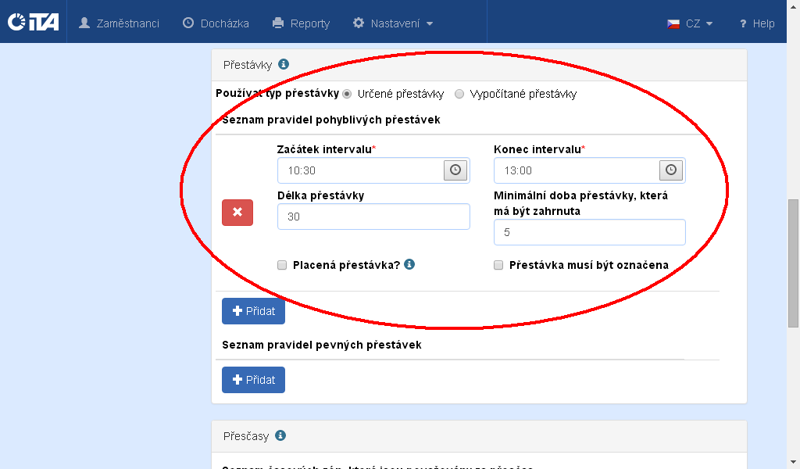Go to the Docházka section
This screenshot has height=469, width=800.
click(x=215, y=23)
